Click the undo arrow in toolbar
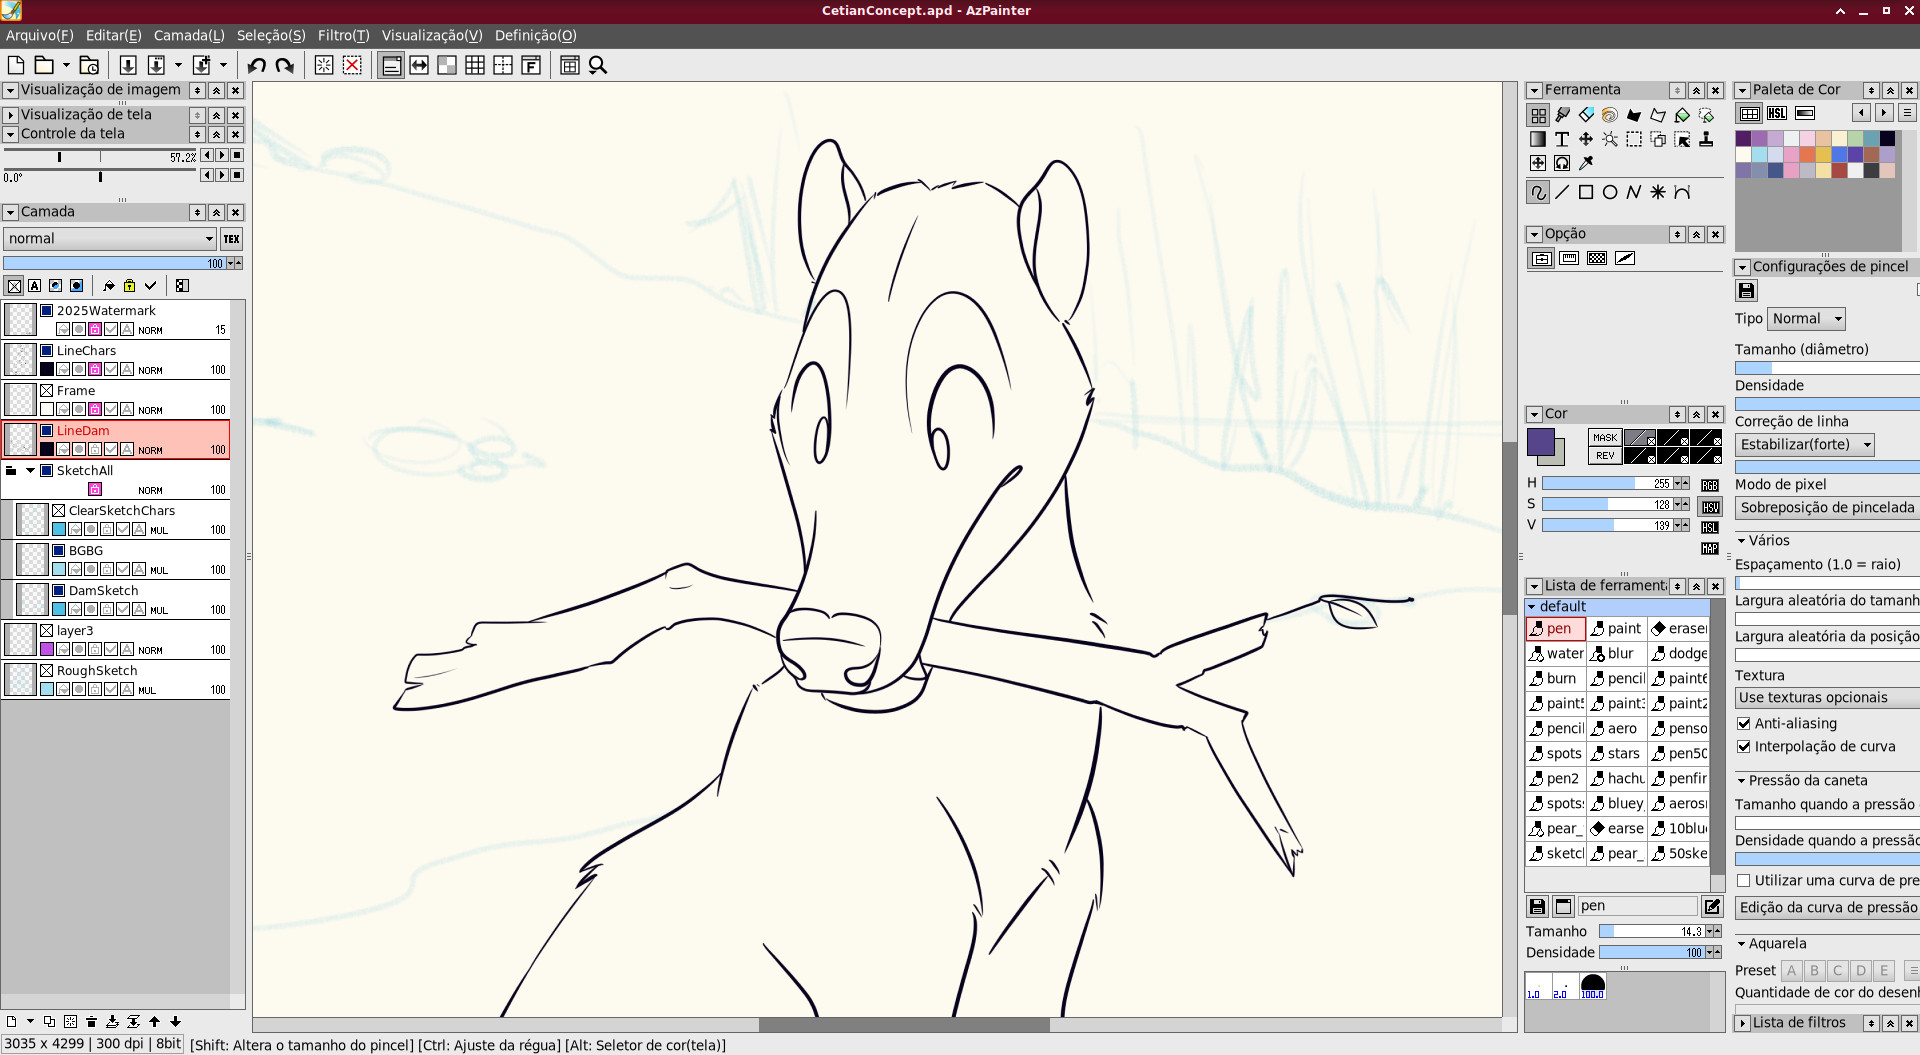 [x=256, y=65]
